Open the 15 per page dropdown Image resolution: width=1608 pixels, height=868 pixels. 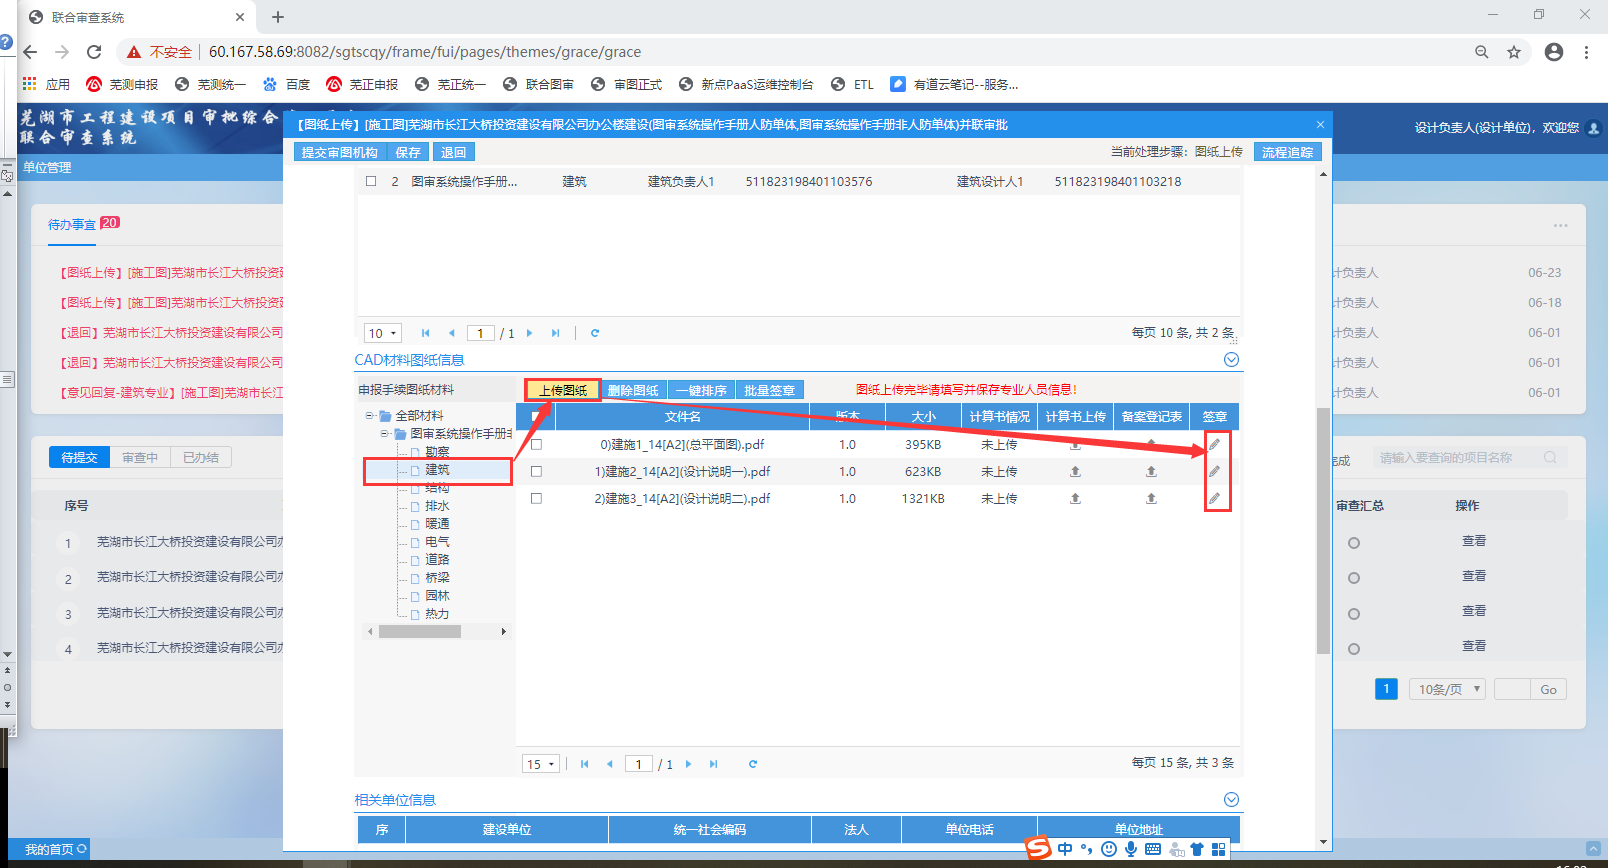coord(541,764)
